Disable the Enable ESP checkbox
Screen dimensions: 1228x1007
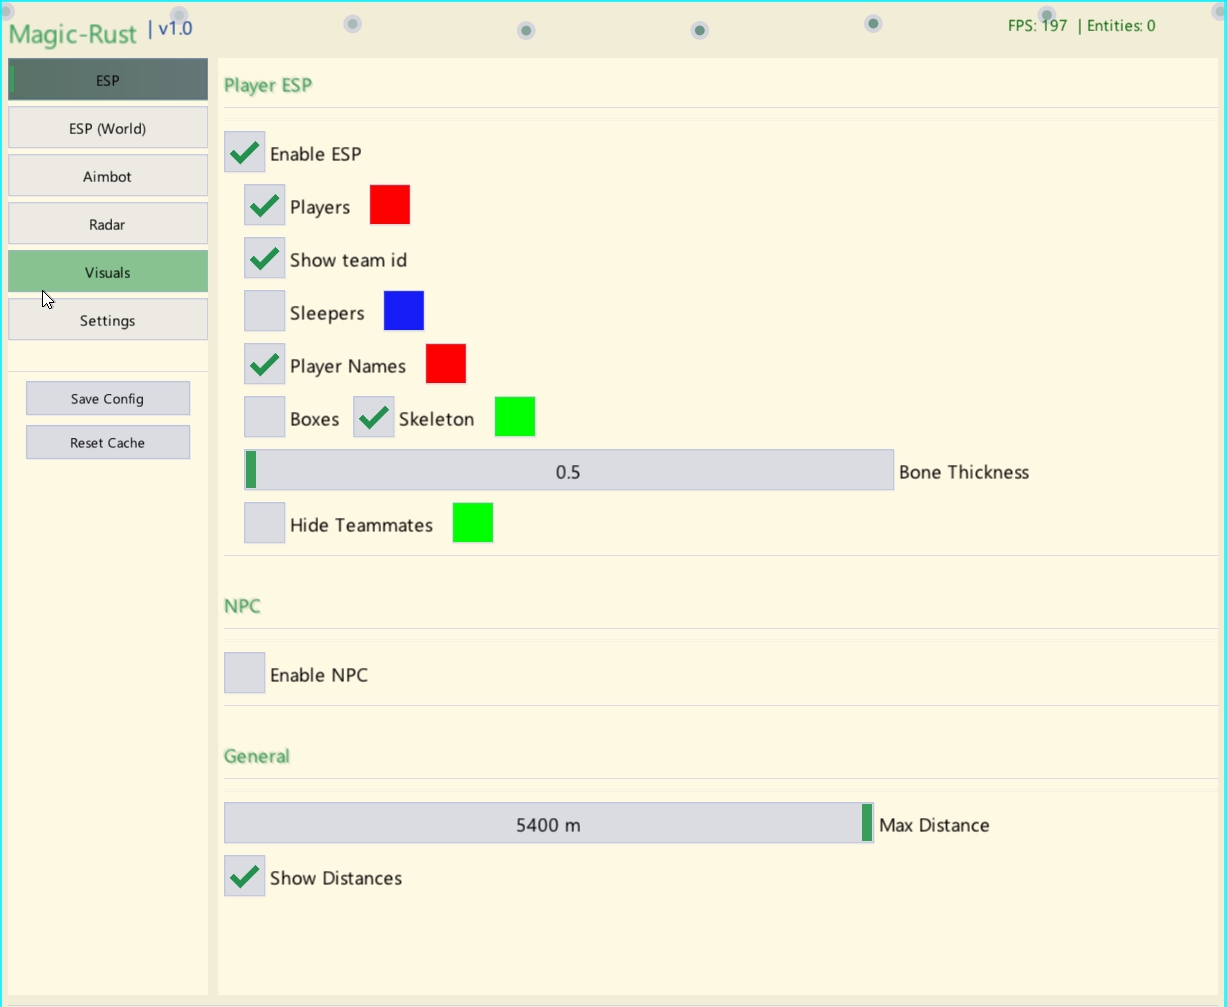click(245, 153)
